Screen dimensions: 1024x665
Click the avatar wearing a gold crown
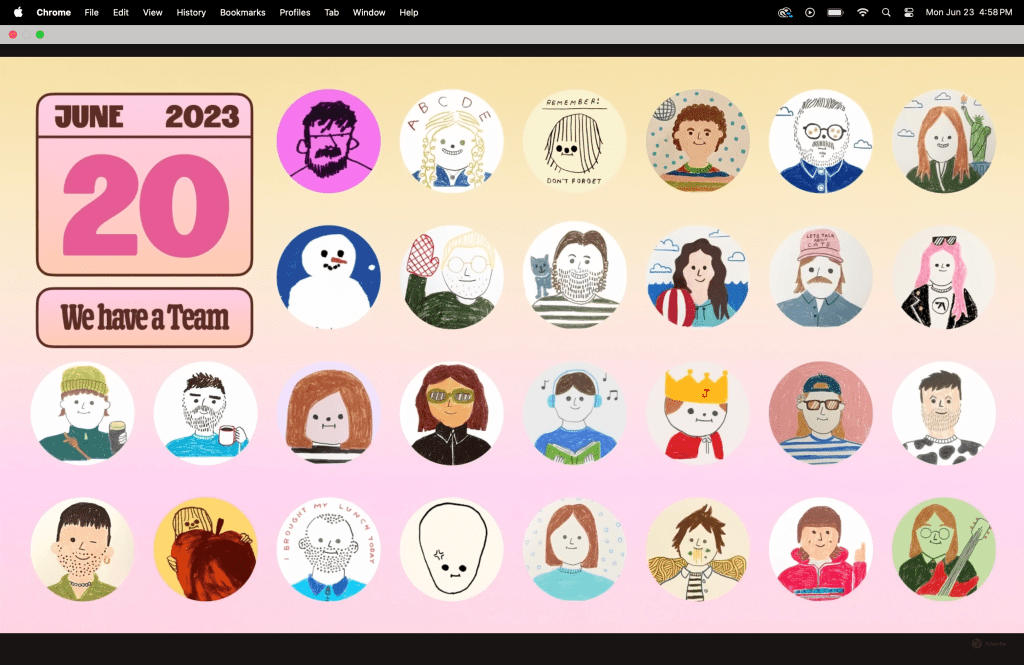point(697,413)
